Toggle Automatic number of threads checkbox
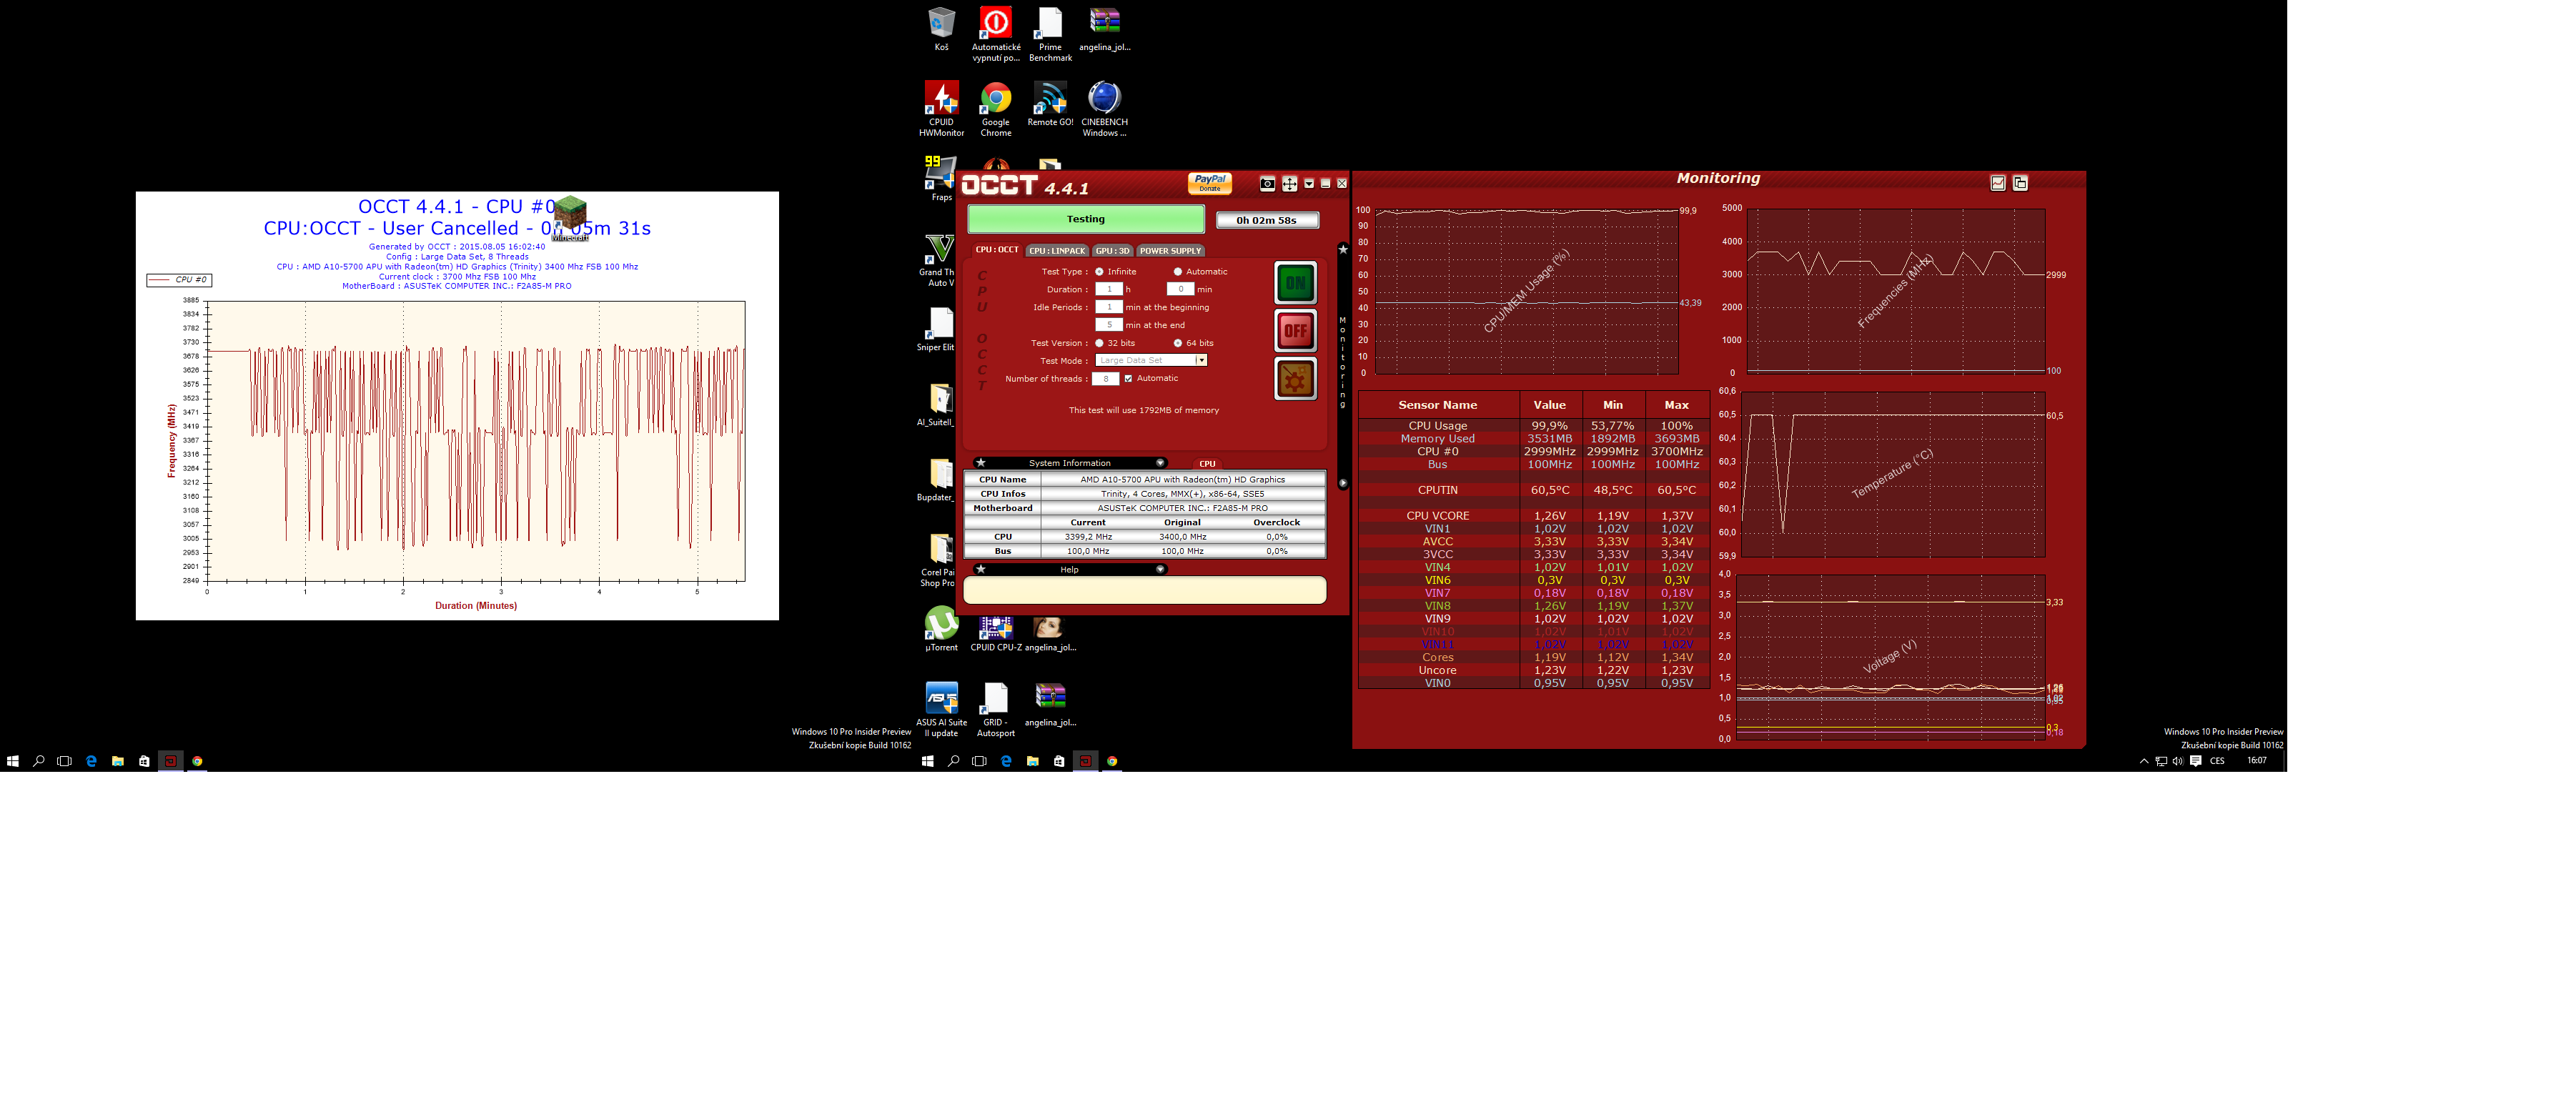 [x=1128, y=379]
